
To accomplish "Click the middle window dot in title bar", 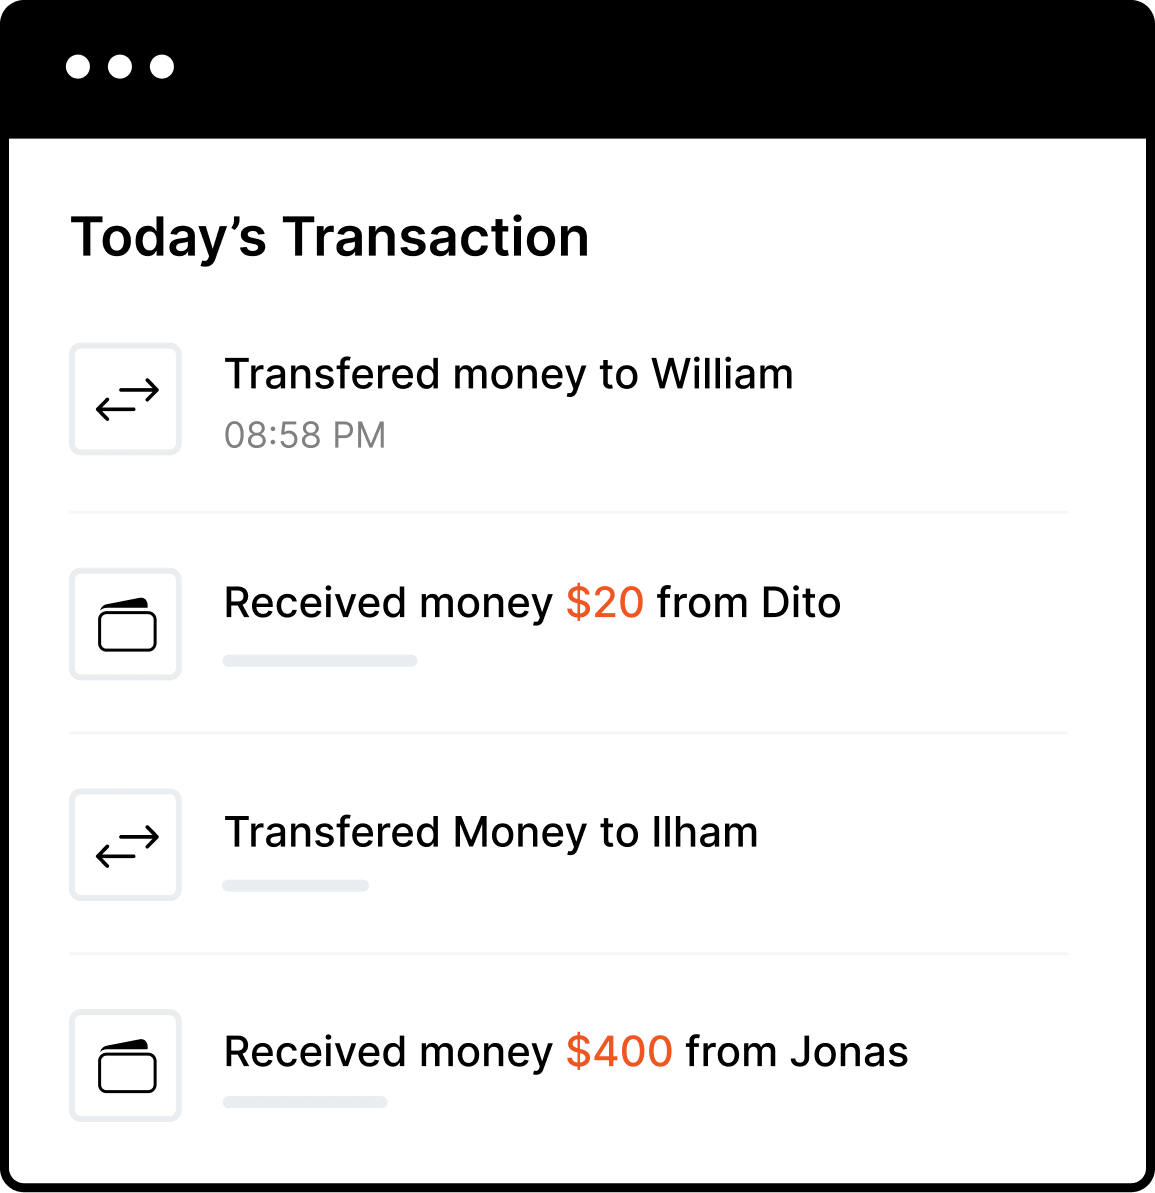I will (120, 67).
